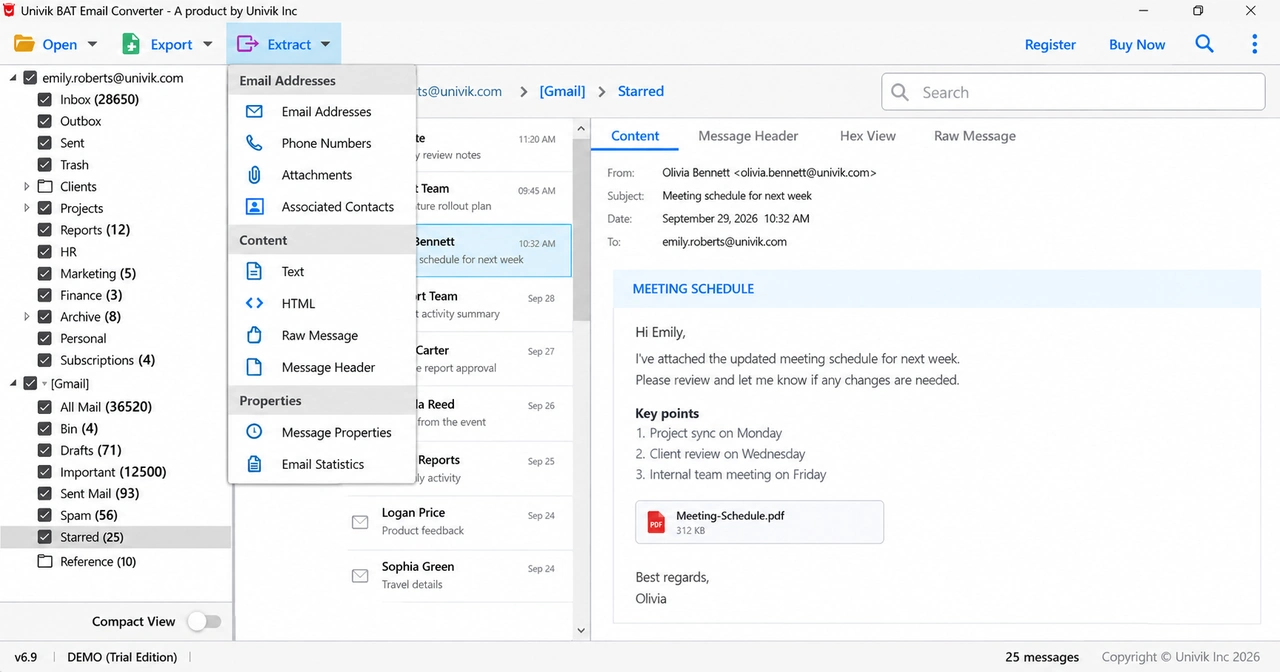Uncheck the Outbox folder checkbox
The height and width of the screenshot is (672, 1280).
[45, 121]
